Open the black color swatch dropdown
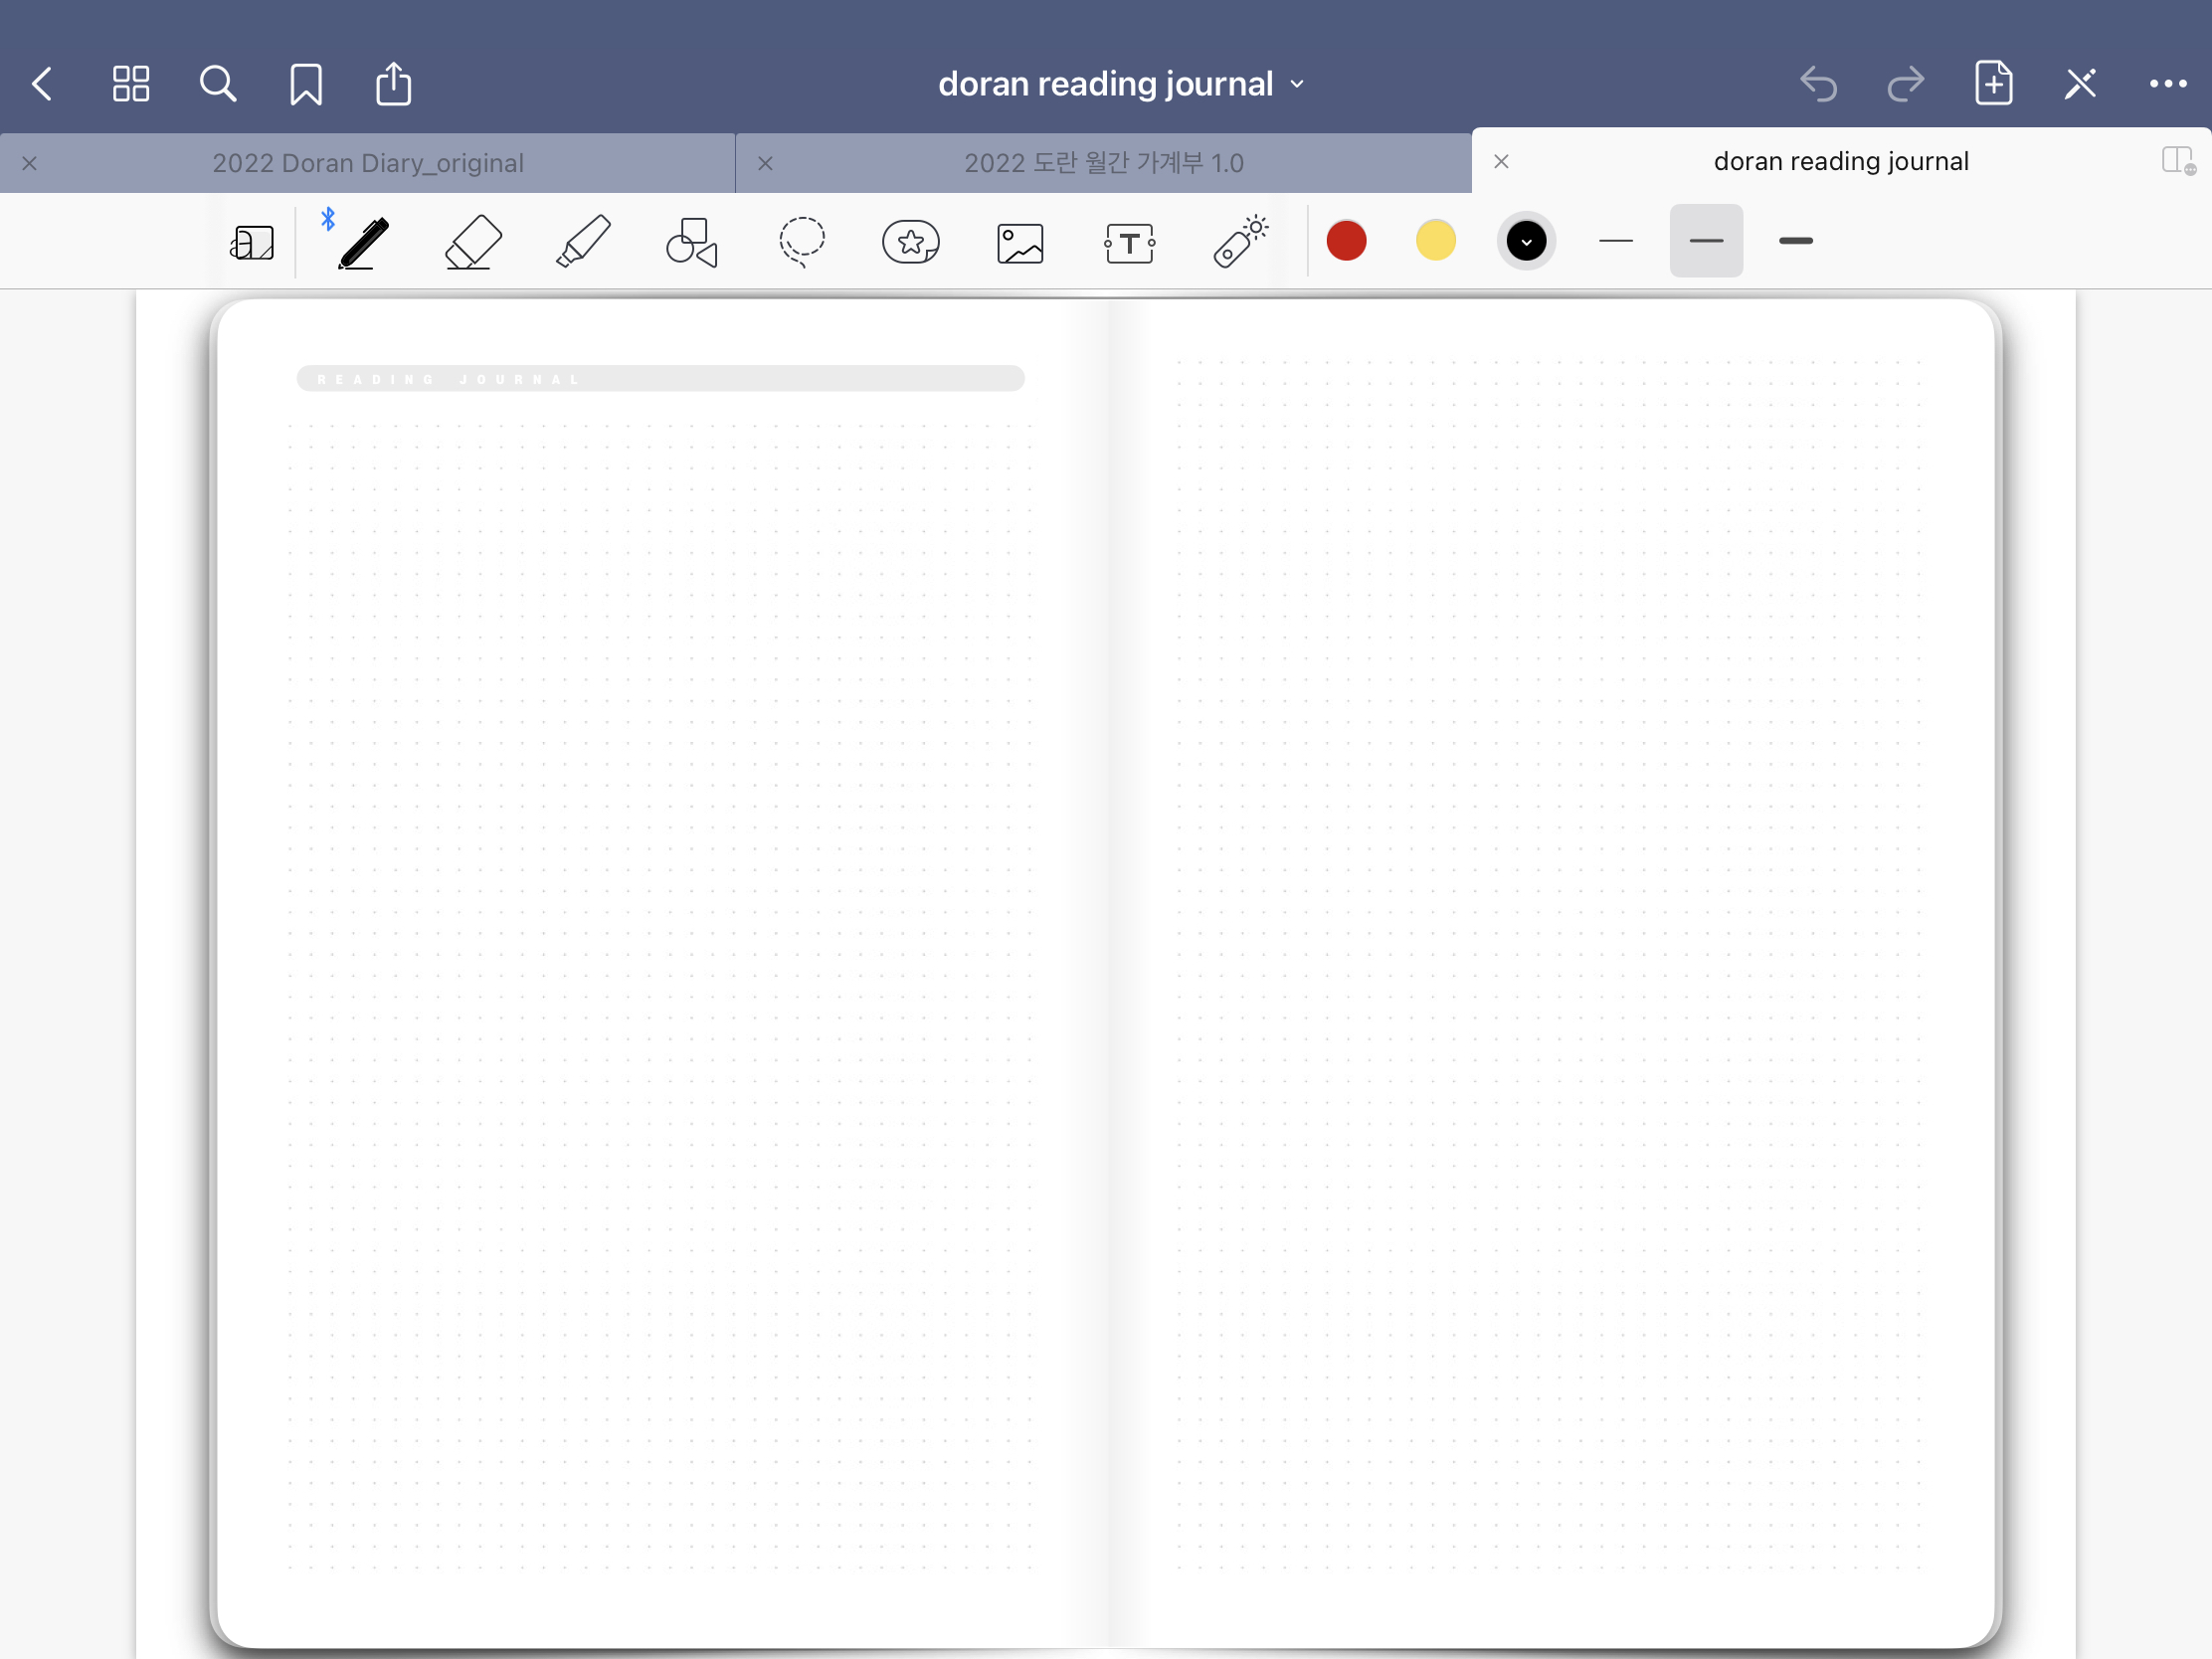Screen dimensions: 2212x1659 click(1526, 241)
